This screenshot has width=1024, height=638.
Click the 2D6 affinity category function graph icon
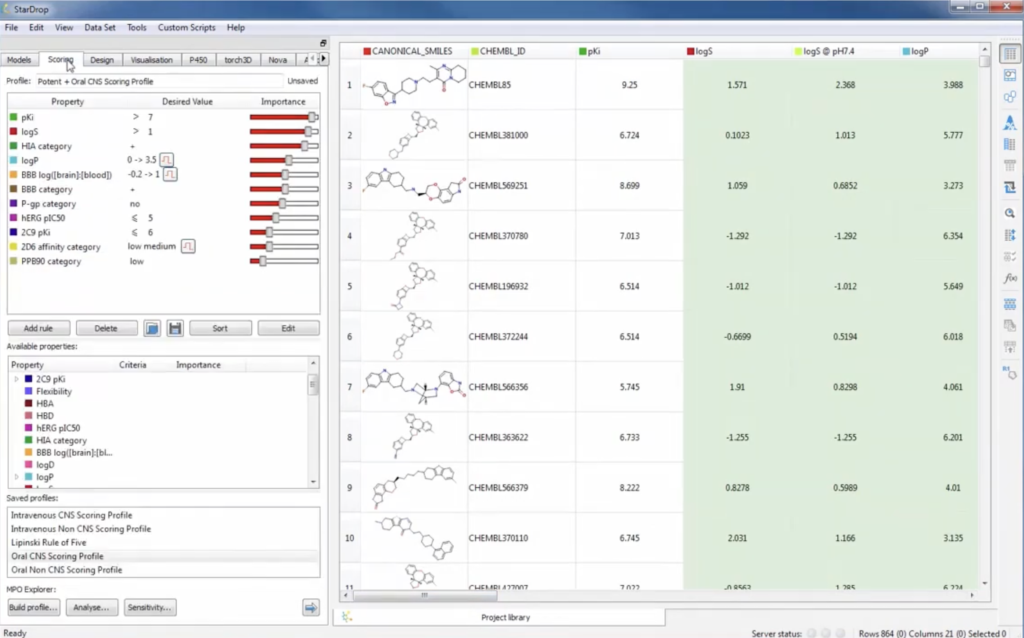187,246
